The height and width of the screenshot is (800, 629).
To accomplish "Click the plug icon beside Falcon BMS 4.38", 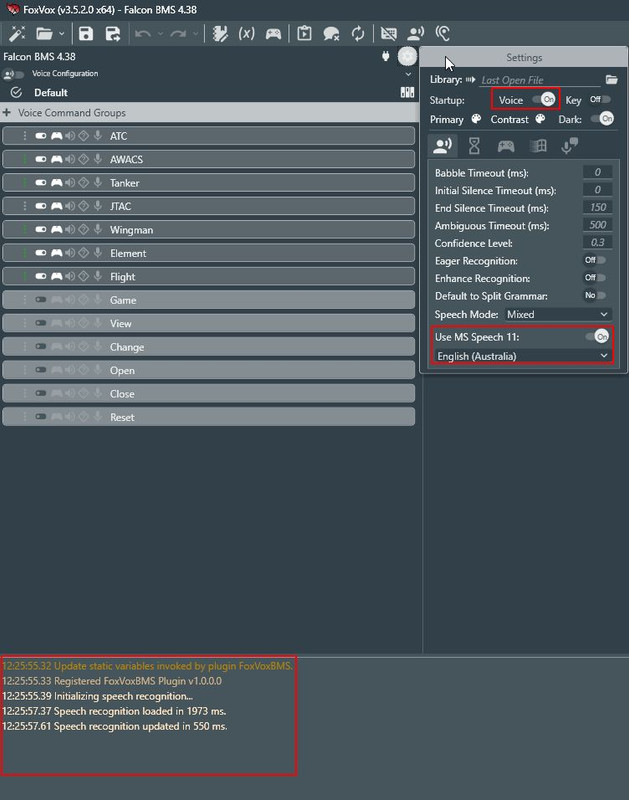I will 386,56.
